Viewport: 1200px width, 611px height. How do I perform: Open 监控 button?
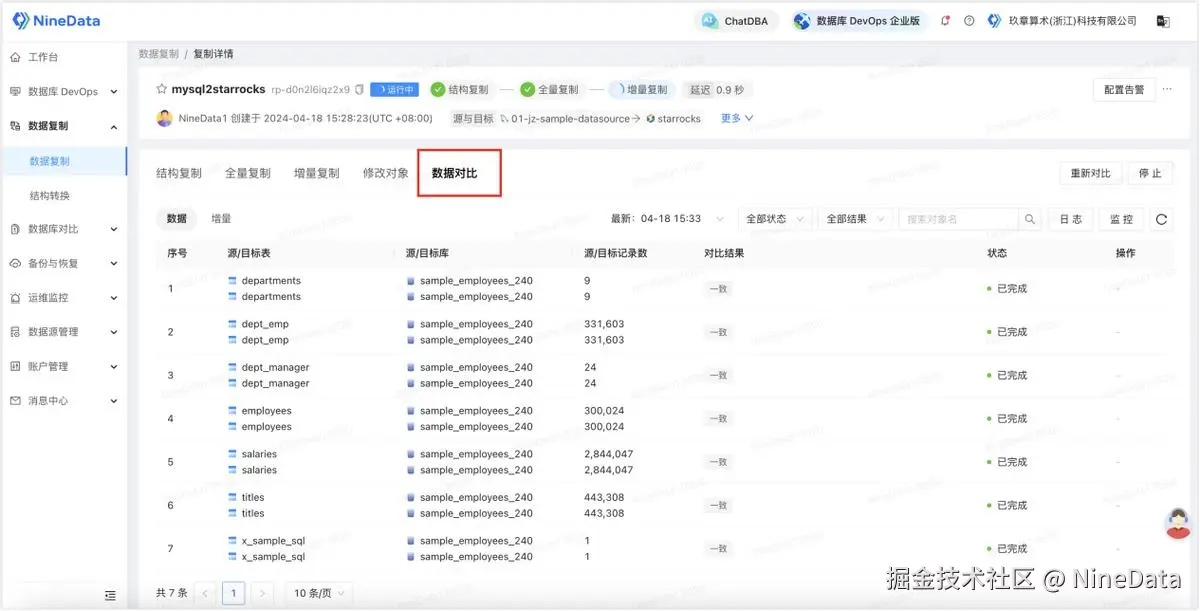pos(1122,219)
